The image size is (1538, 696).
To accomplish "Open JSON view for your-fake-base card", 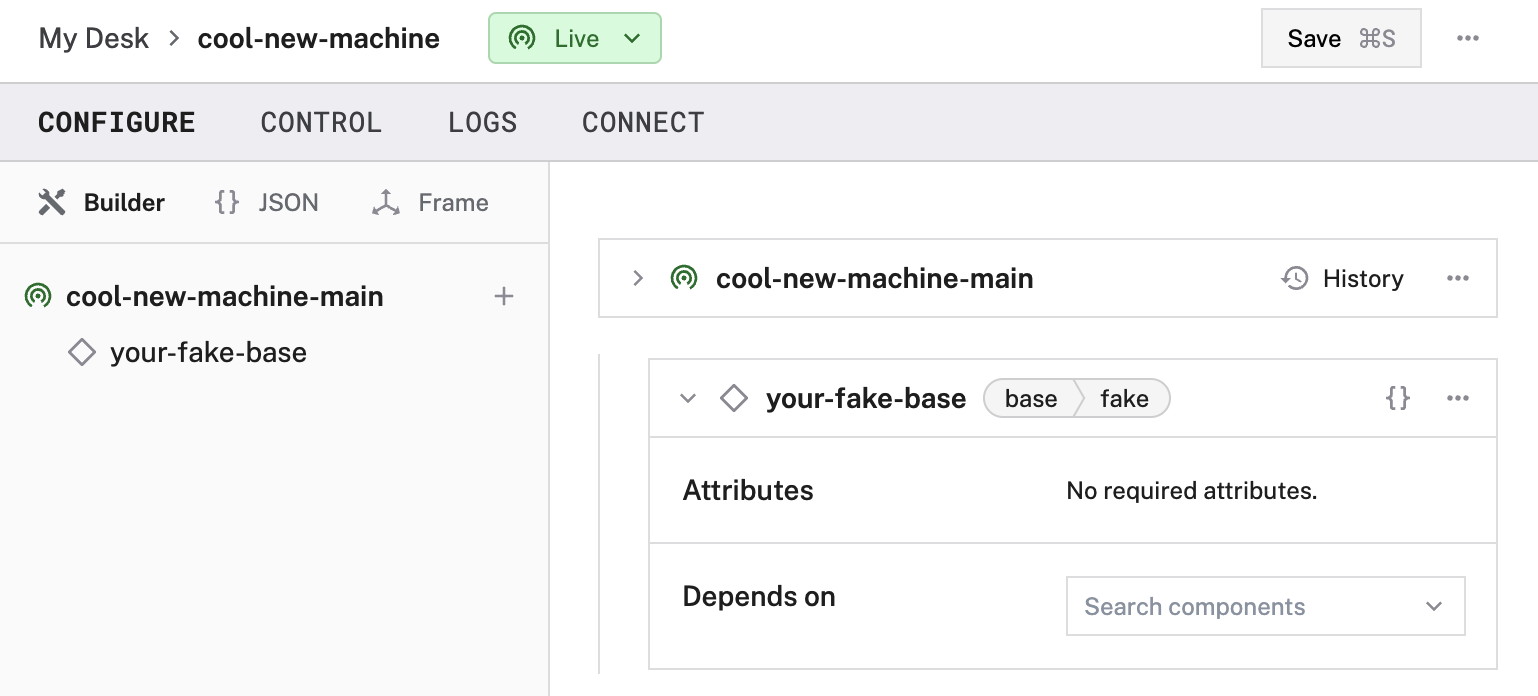I will click(1397, 398).
